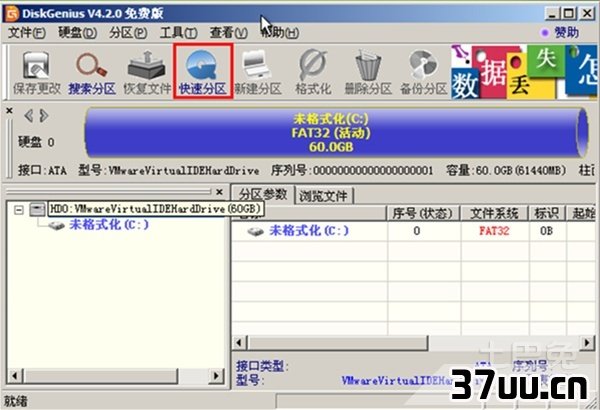This screenshot has height=410, width=600.
Task: Select the blue partition bar 未格式化(C:)
Action: [x=335, y=132]
